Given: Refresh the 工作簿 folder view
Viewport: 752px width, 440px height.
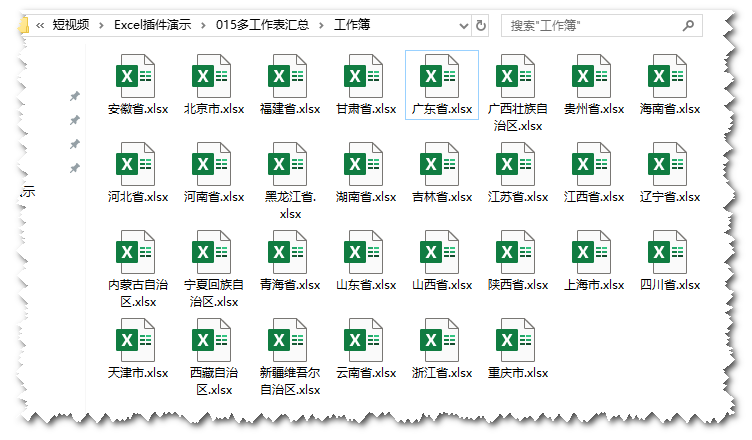Looking at the screenshot, I should coord(481,25).
